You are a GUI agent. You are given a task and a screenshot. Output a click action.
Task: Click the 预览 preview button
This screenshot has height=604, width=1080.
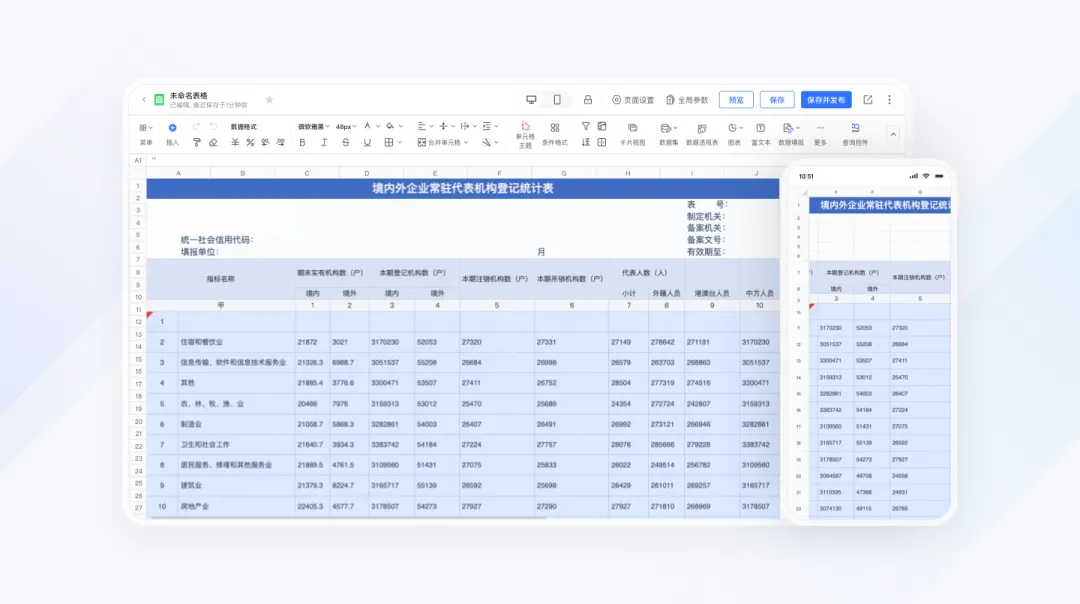736,100
